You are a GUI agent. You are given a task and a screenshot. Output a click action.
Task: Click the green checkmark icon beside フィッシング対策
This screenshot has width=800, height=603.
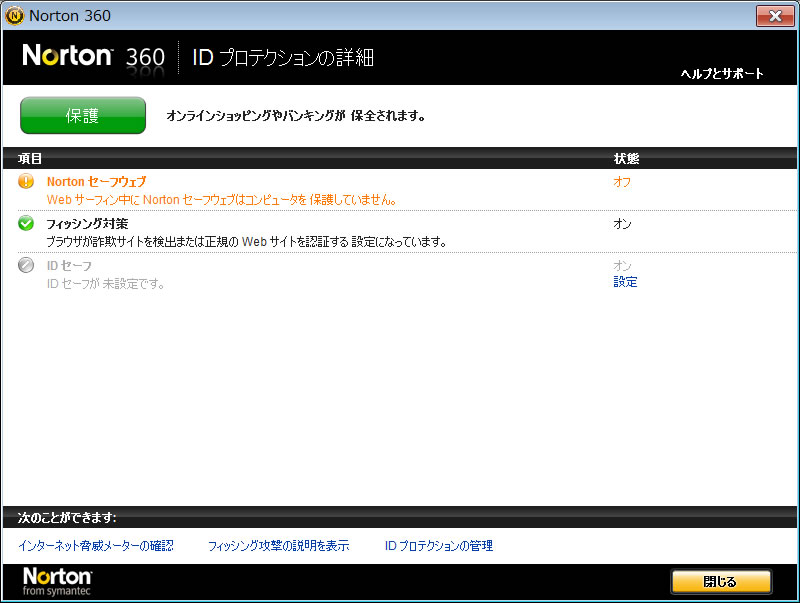26,223
